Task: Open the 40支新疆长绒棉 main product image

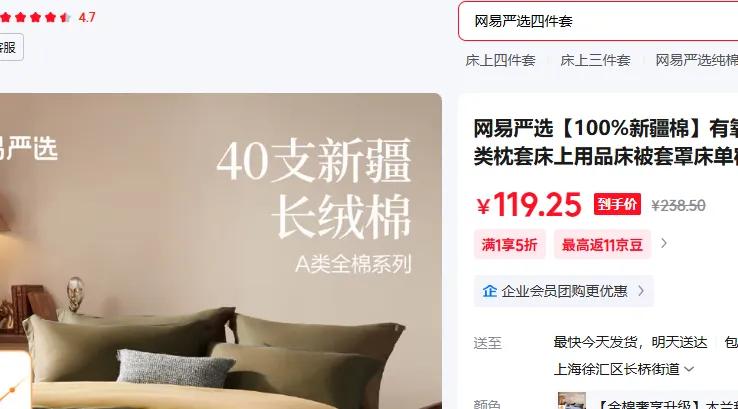Action: tap(221, 251)
